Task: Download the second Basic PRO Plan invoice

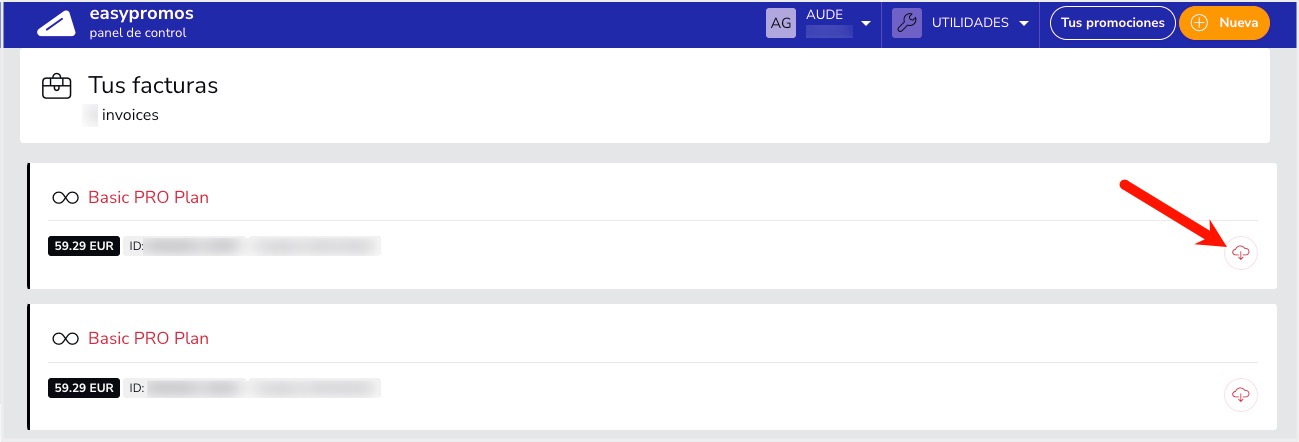Action: pyautogui.click(x=1241, y=395)
